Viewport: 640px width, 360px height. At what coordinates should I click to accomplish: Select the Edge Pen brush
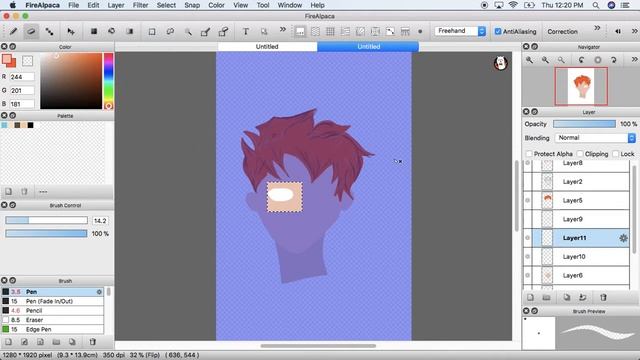[52, 329]
